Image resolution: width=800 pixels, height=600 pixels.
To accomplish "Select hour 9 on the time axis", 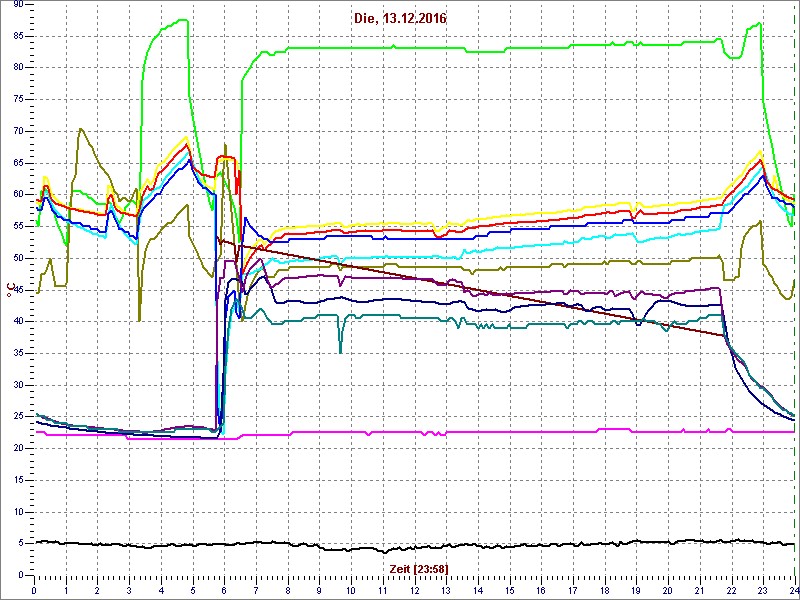I will pos(319,588).
